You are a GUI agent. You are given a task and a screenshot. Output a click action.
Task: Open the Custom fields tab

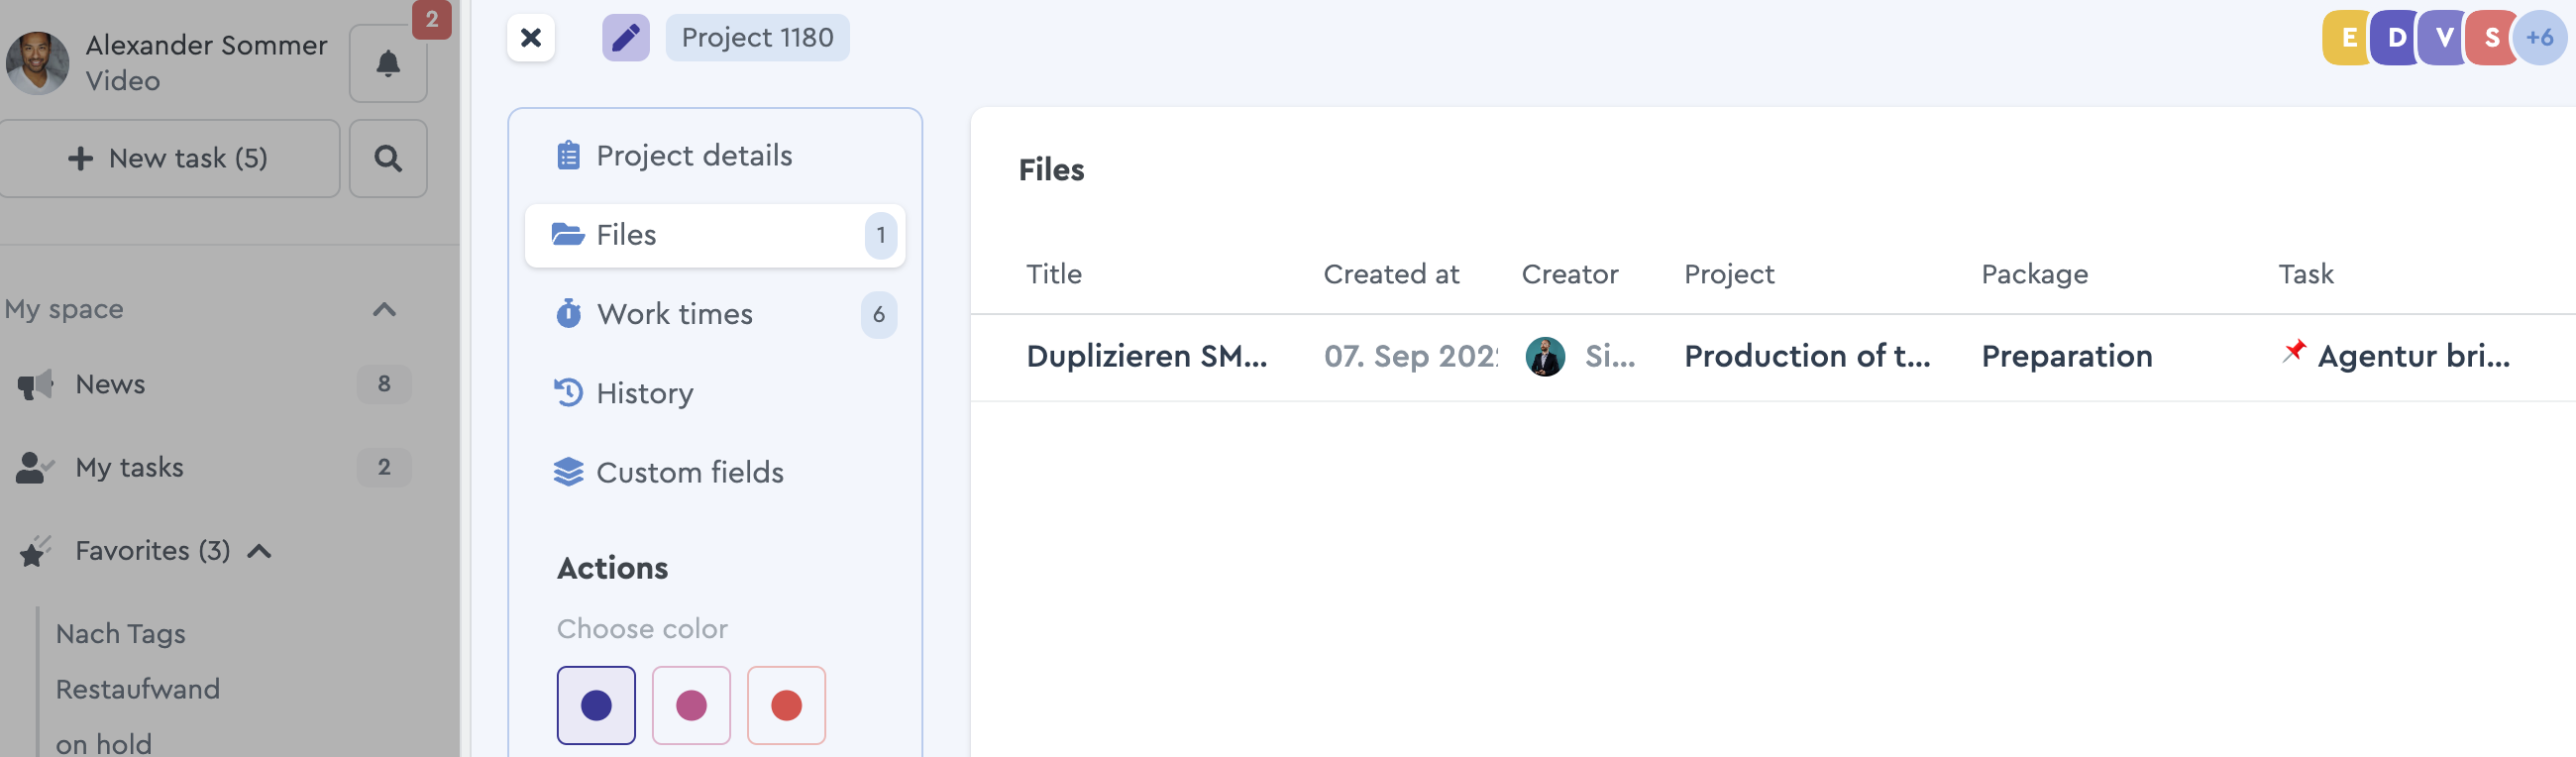[714, 472]
